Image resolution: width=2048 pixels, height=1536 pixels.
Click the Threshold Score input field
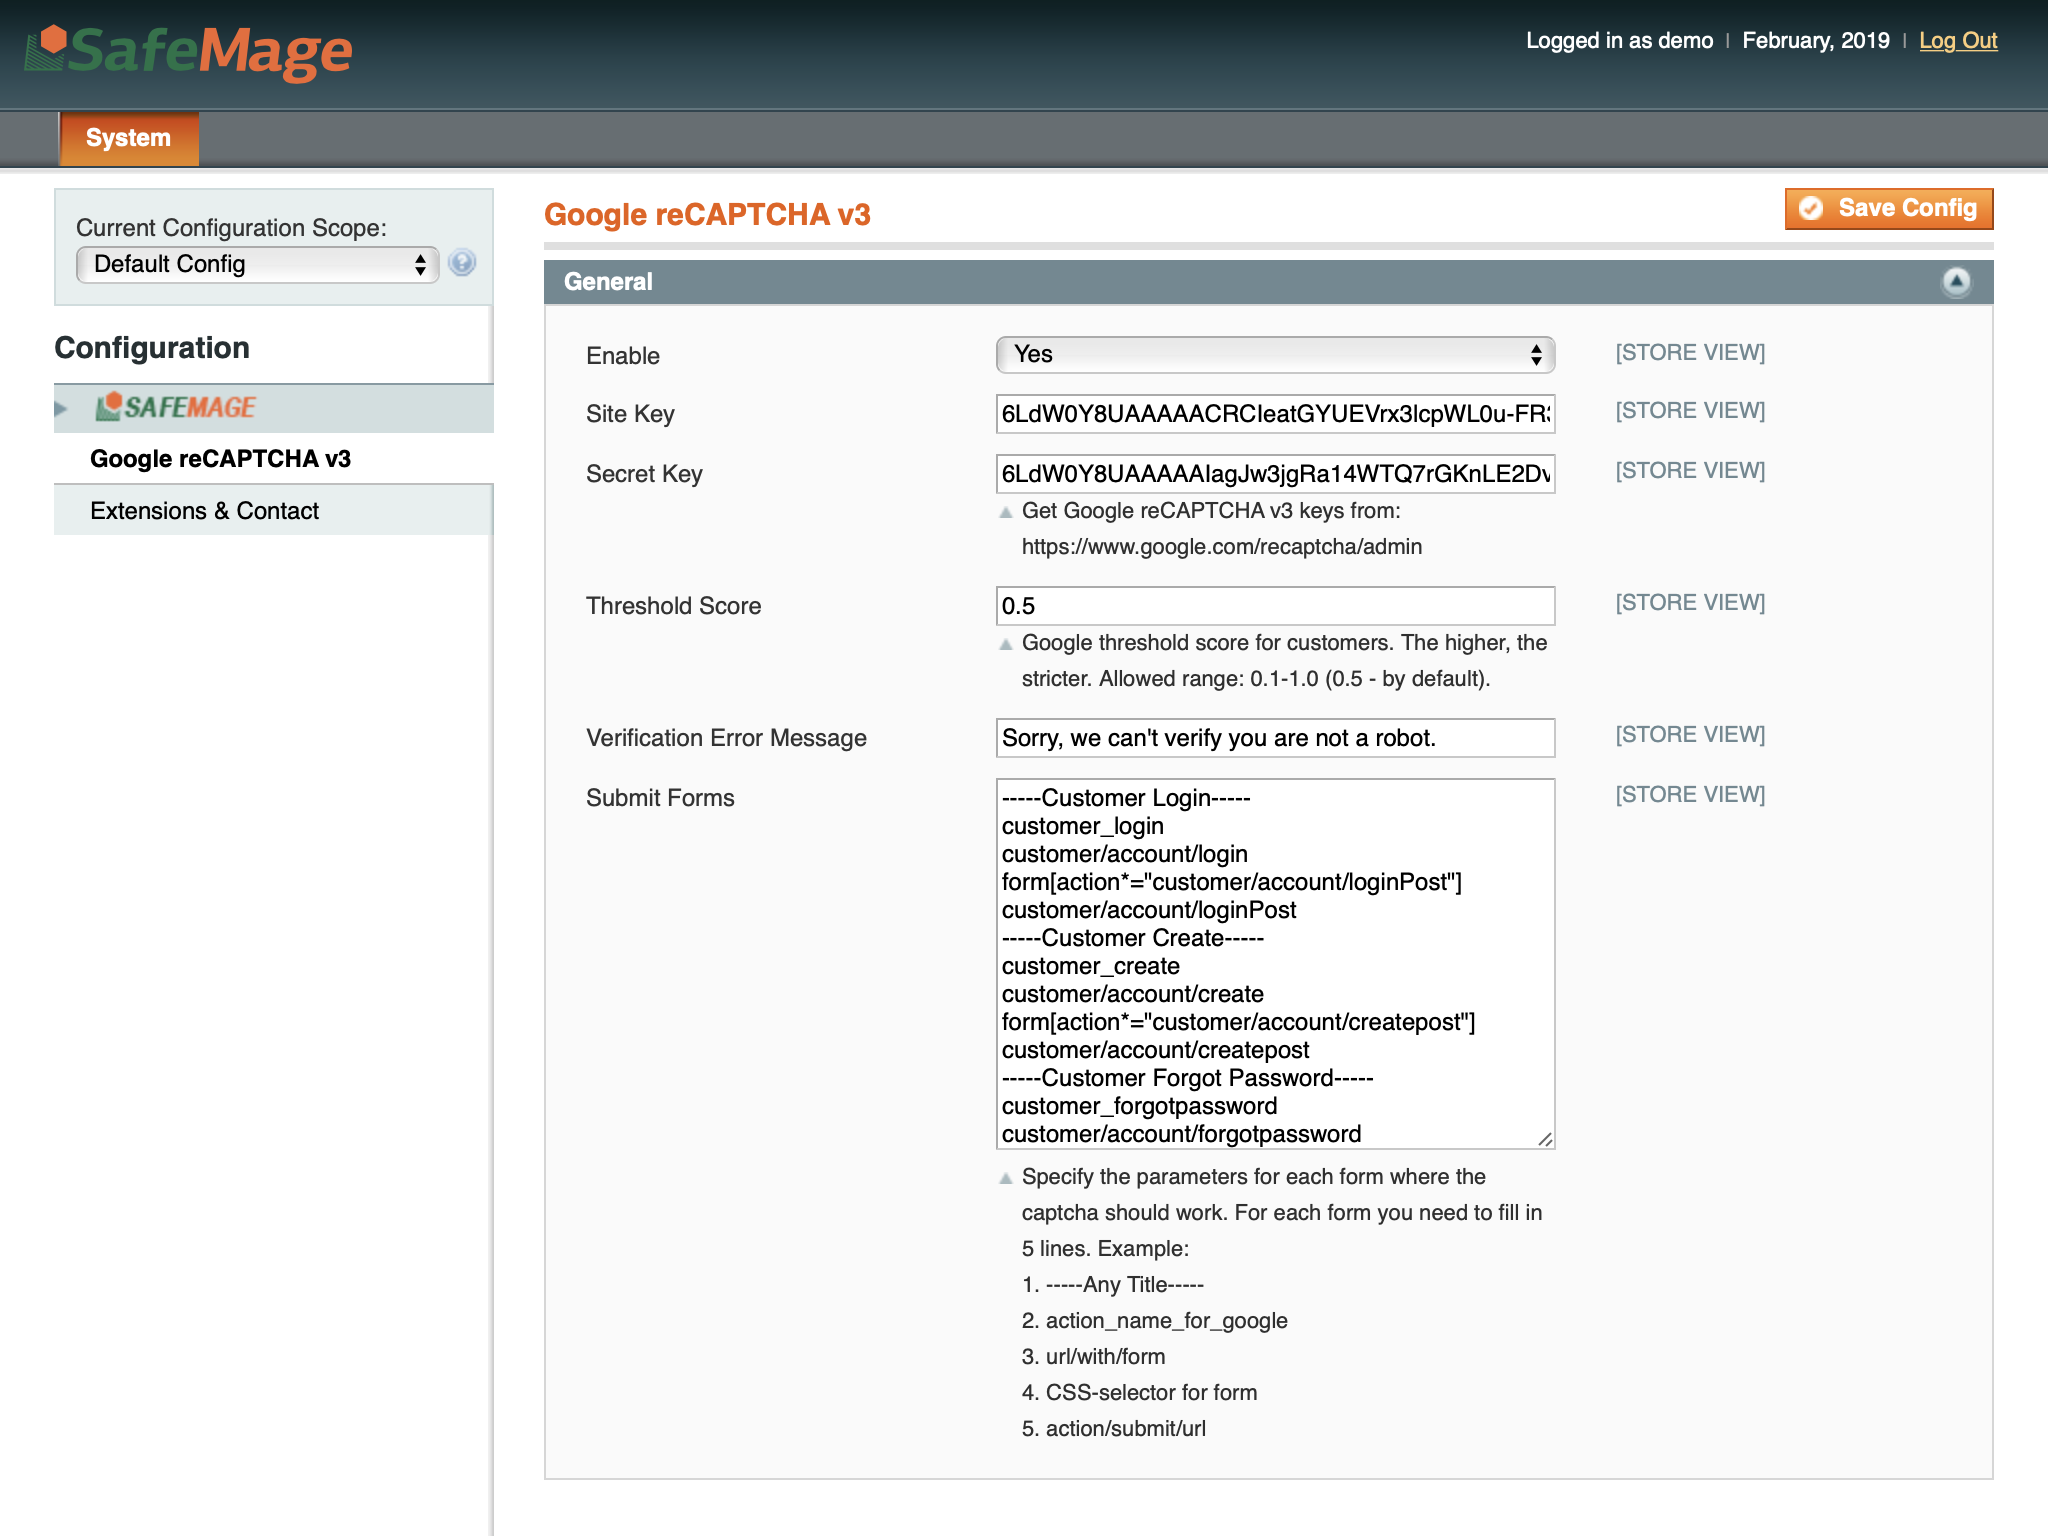pyautogui.click(x=1275, y=606)
